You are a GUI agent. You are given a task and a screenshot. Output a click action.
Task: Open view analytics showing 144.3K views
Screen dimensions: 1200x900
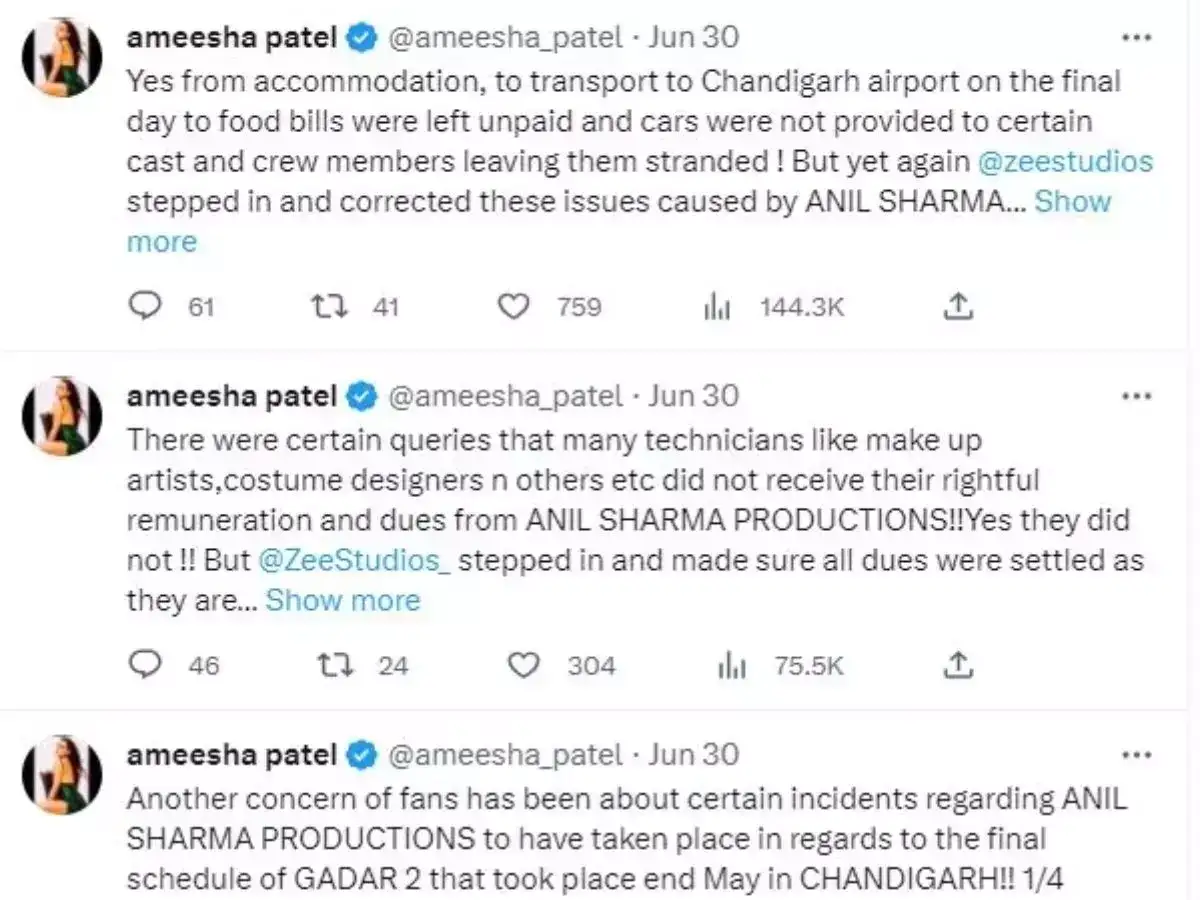[x=717, y=307]
